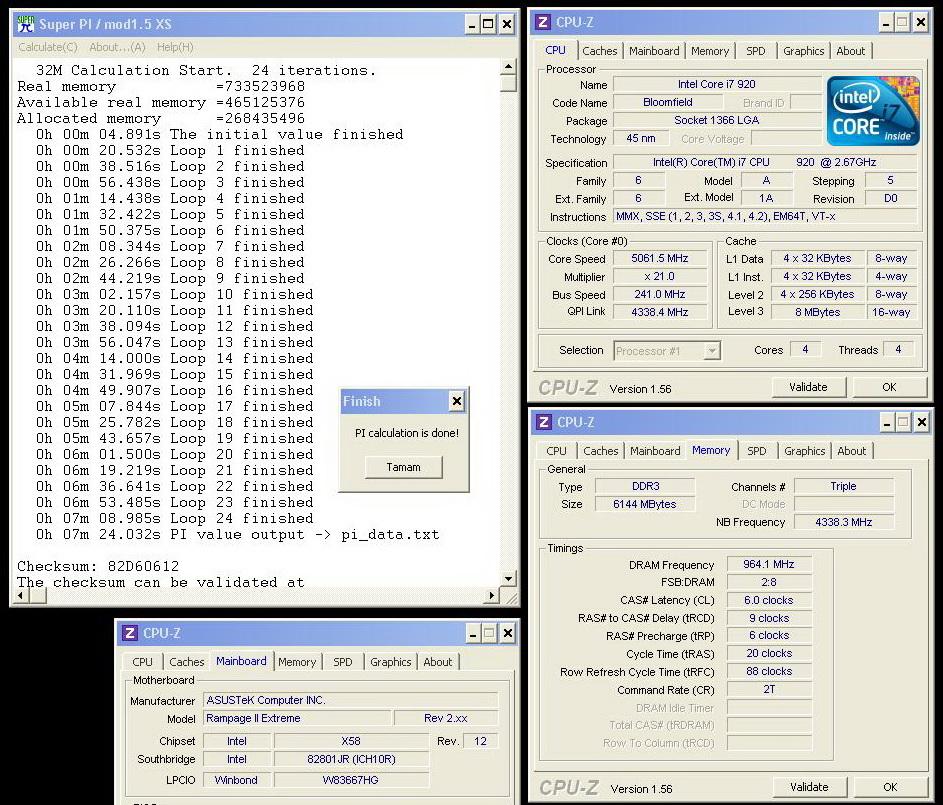Screen dimensions: 943x805
Task: Switch to CPU tab in Memory CPU-Z window
Action: tap(556, 451)
